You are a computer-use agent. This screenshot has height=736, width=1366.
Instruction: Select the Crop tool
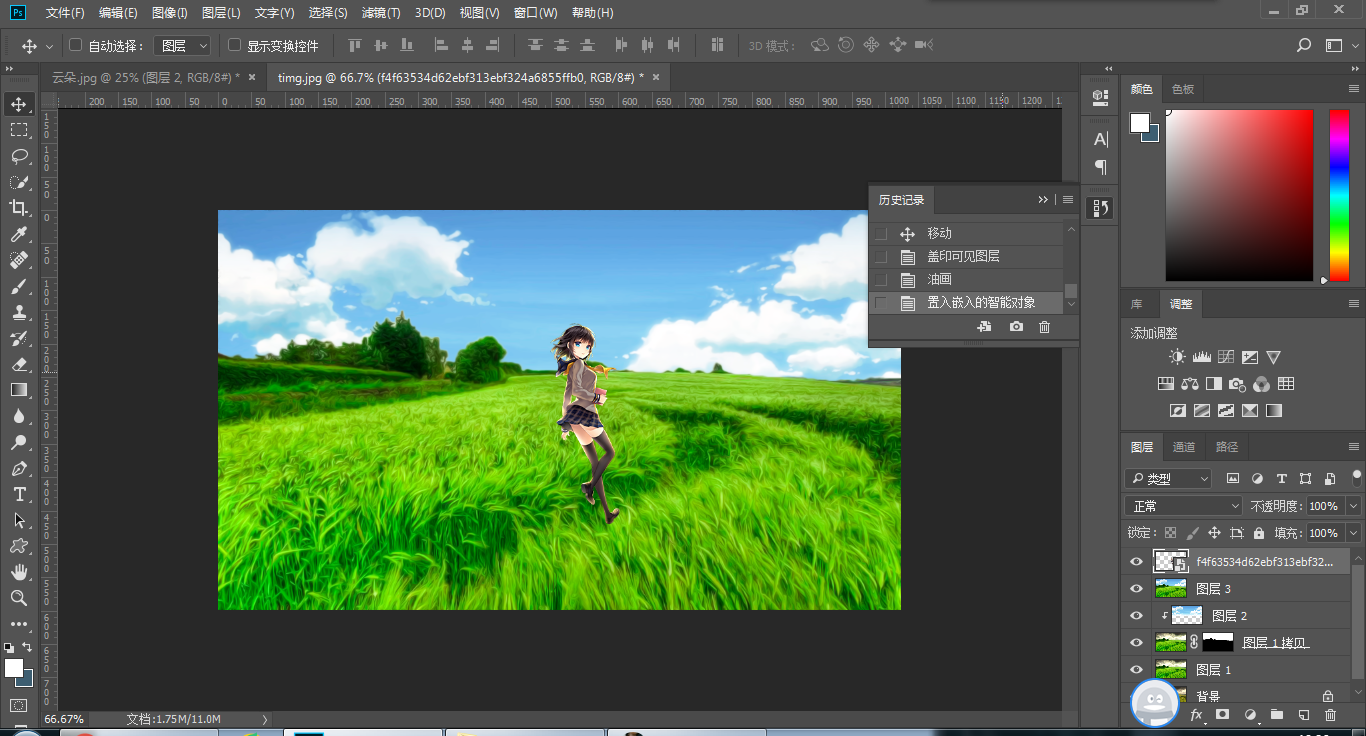click(19, 208)
